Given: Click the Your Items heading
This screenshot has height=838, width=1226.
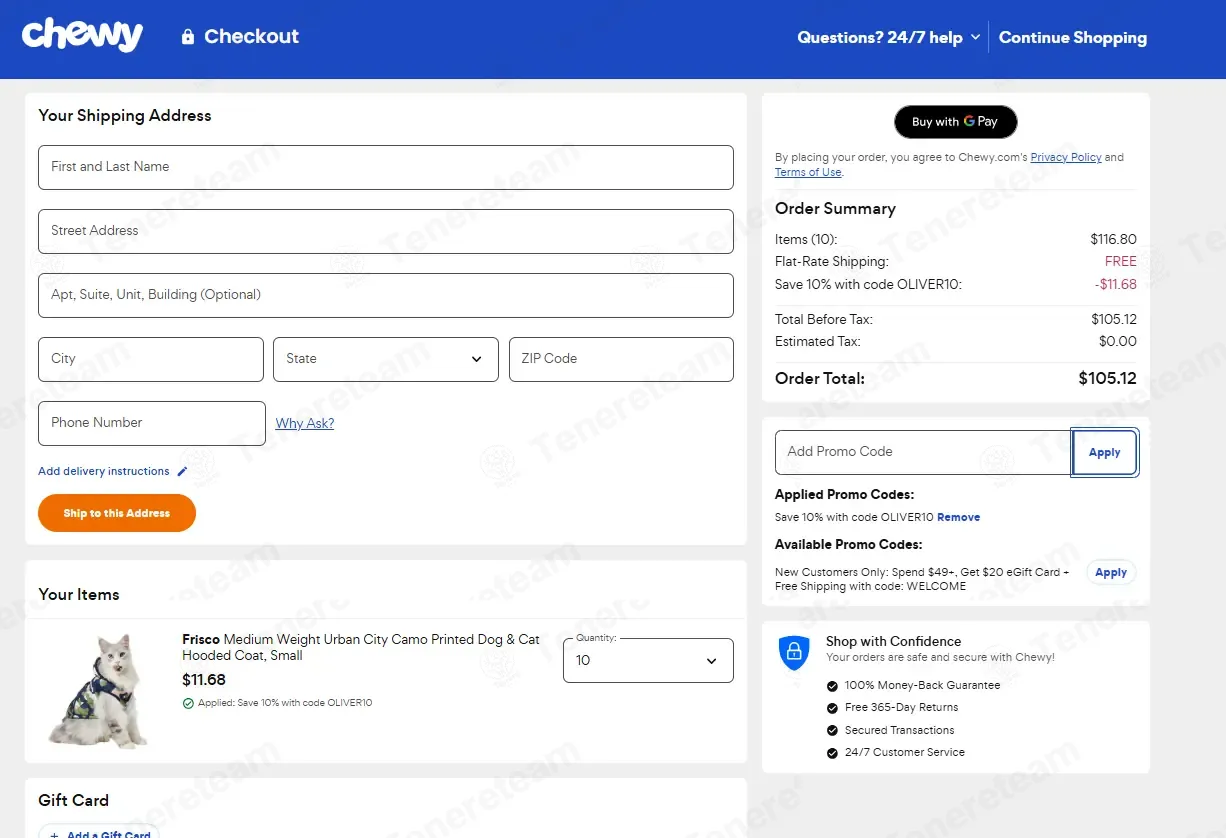Looking at the screenshot, I should pyautogui.click(x=79, y=594).
